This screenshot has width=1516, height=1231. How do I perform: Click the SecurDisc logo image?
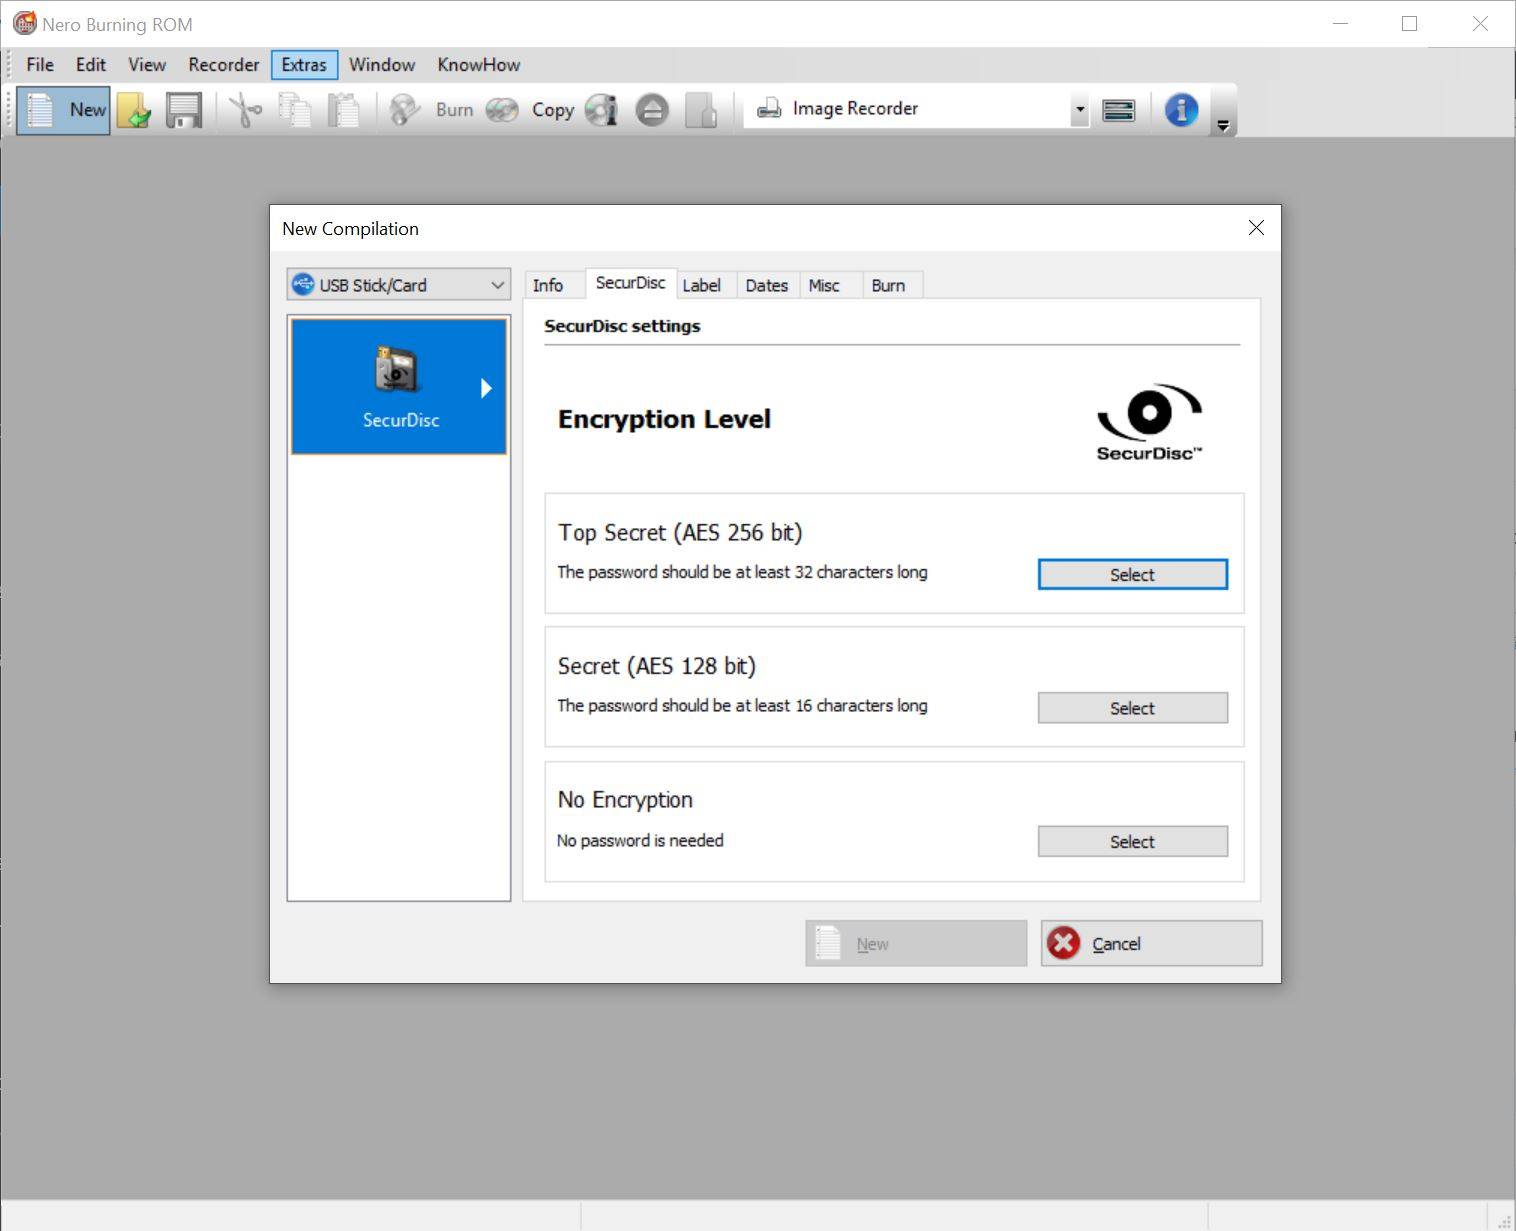click(x=1149, y=422)
